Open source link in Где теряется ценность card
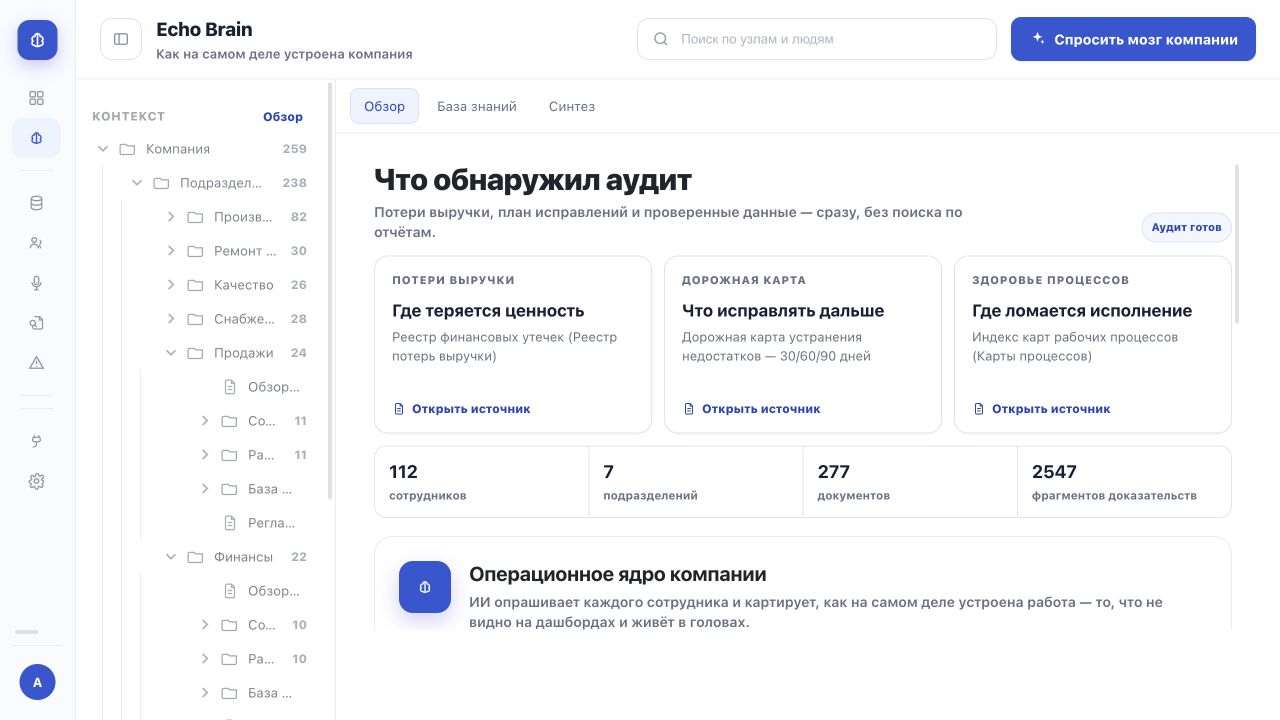This screenshot has width=1280, height=720. [x=461, y=409]
